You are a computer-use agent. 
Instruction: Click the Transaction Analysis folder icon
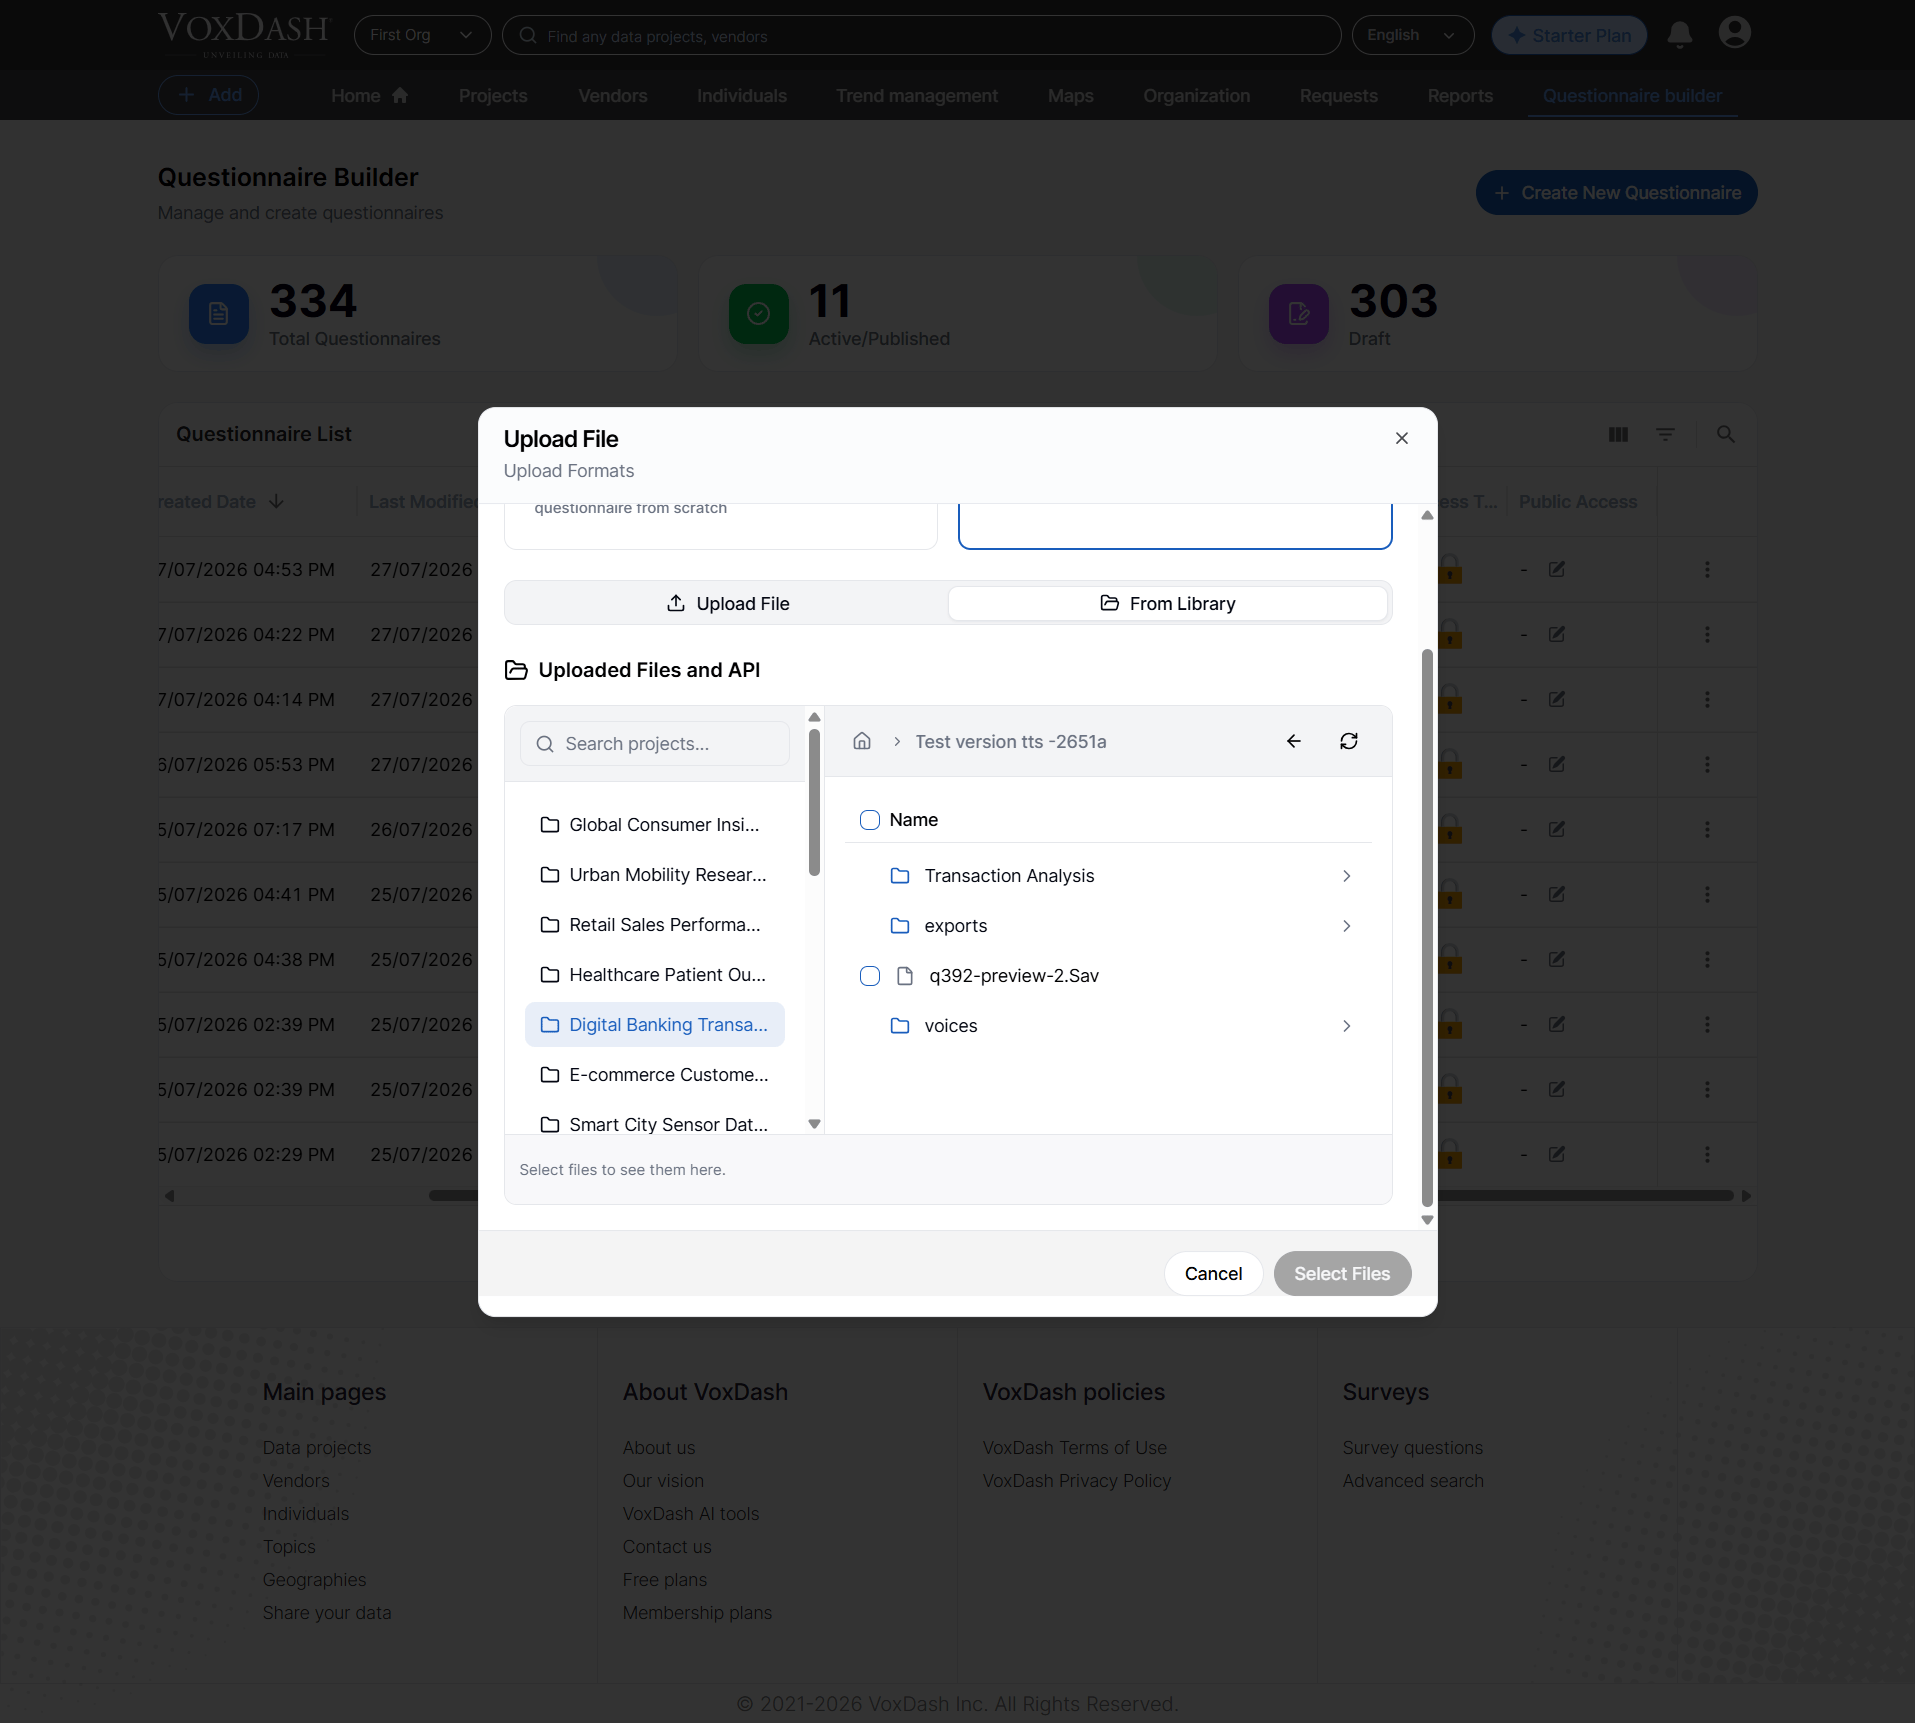tap(900, 876)
